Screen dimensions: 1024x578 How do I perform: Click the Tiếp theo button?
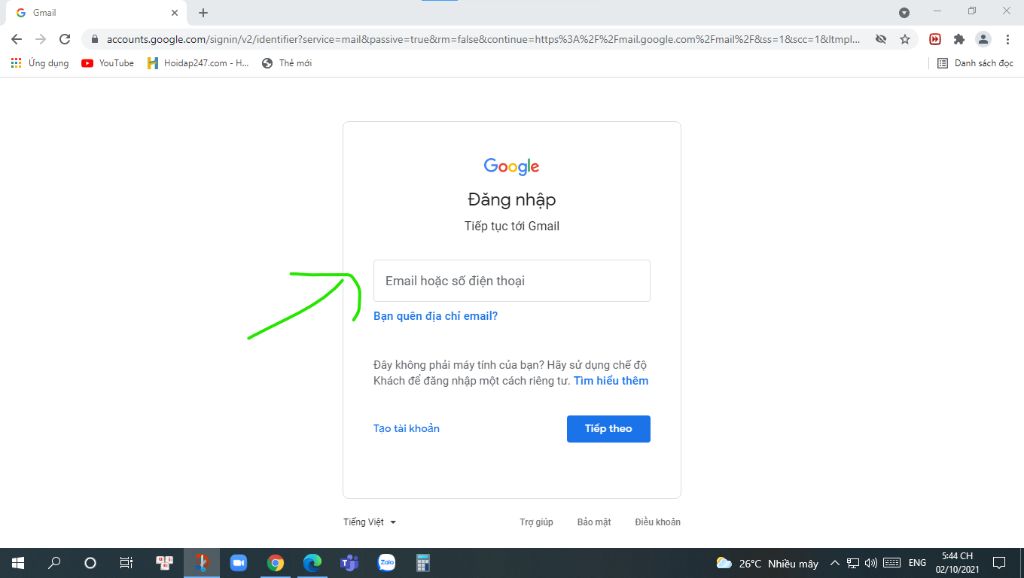click(x=609, y=429)
